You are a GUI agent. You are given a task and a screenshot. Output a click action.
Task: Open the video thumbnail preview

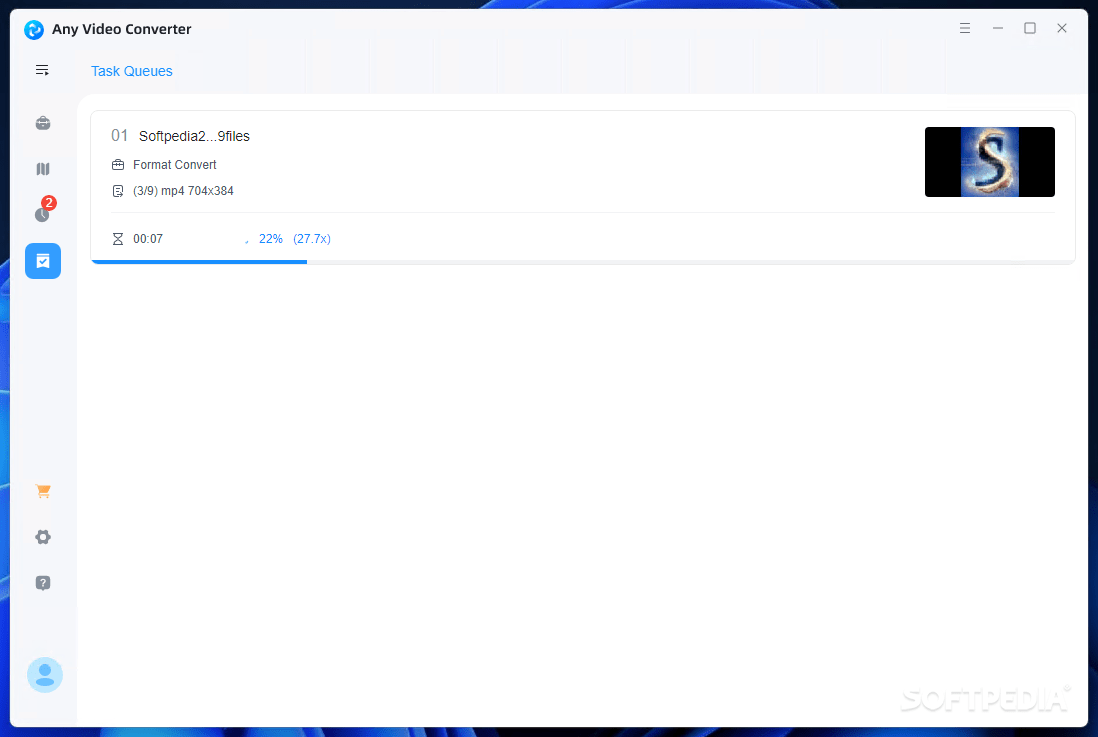[989, 161]
